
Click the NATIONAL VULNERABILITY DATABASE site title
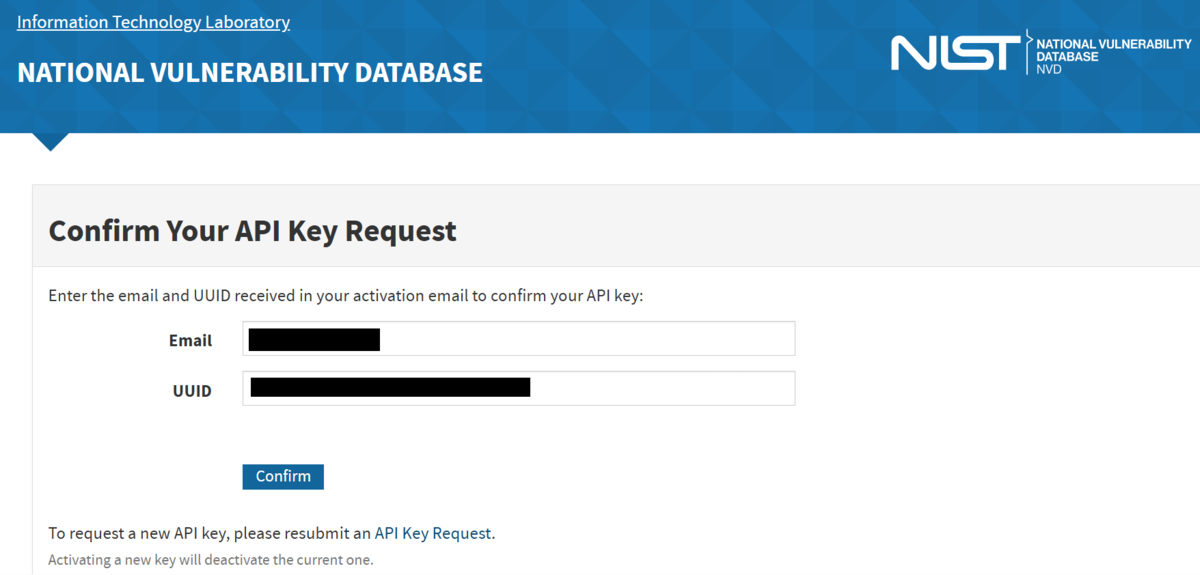click(x=250, y=73)
